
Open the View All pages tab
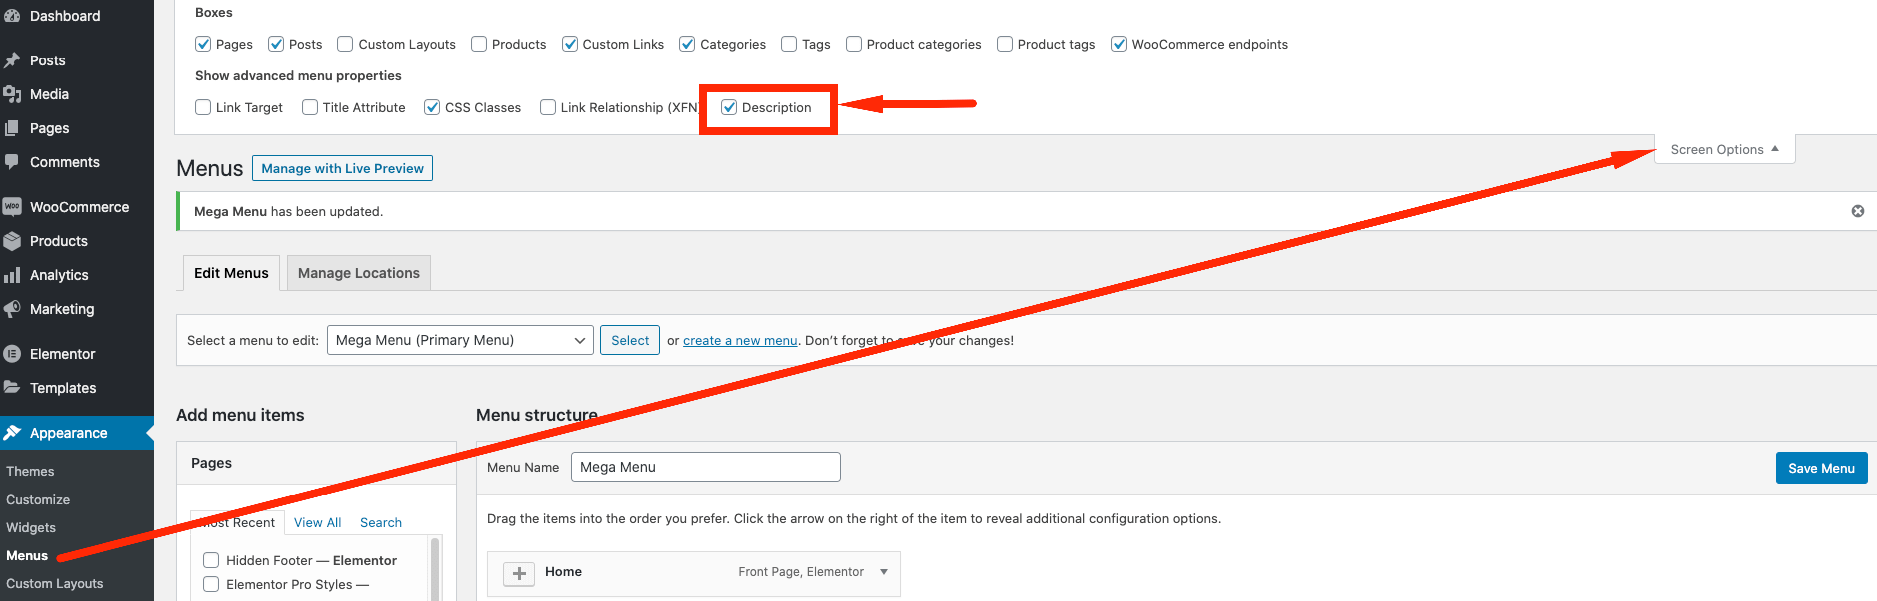(317, 522)
